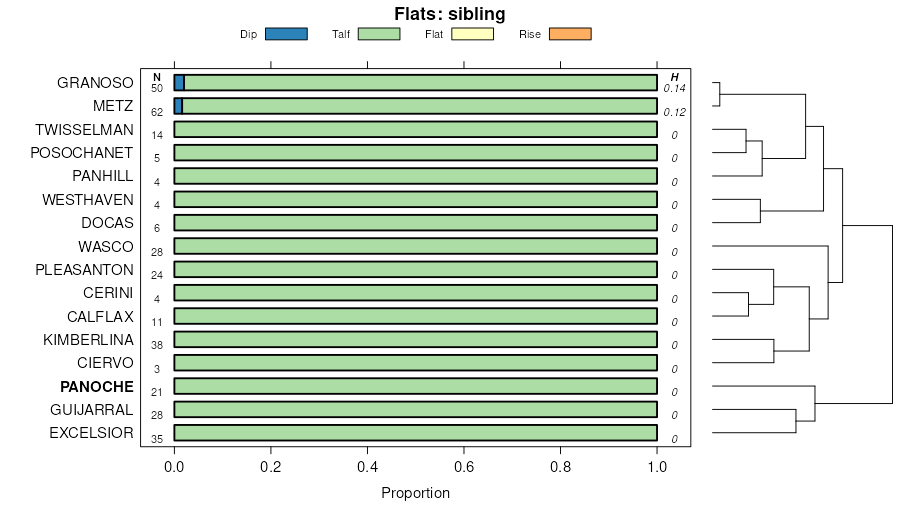The width and height of the screenshot is (900, 520).
Task: Click the blue Dip segment in METZ bar
Action: click(178, 106)
